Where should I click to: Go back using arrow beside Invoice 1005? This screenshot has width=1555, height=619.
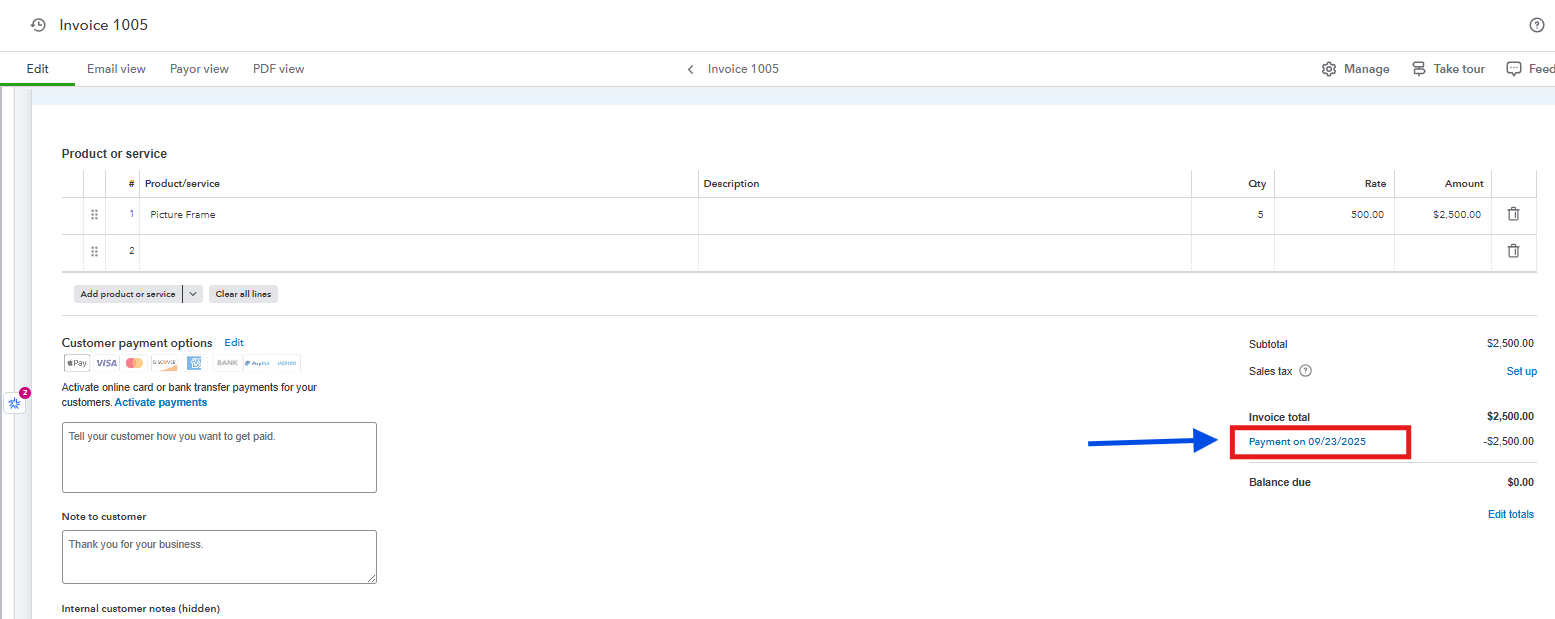[690, 69]
